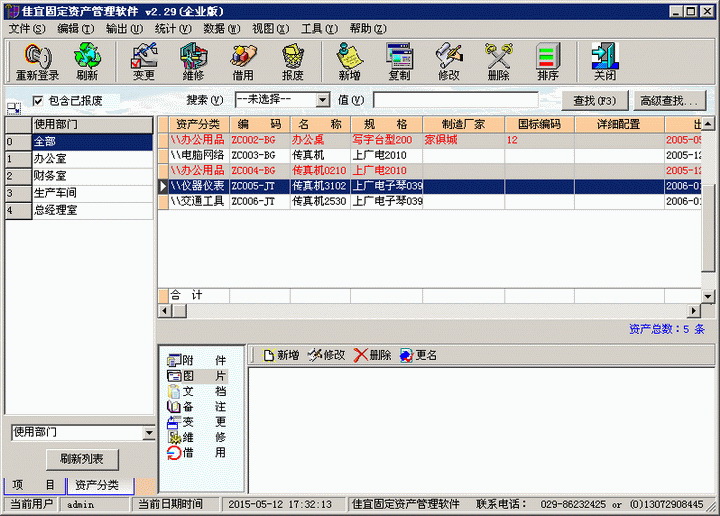Click the asset code cell ZC002-BG
Viewport: 720px width, 516px height.
click(x=259, y=140)
